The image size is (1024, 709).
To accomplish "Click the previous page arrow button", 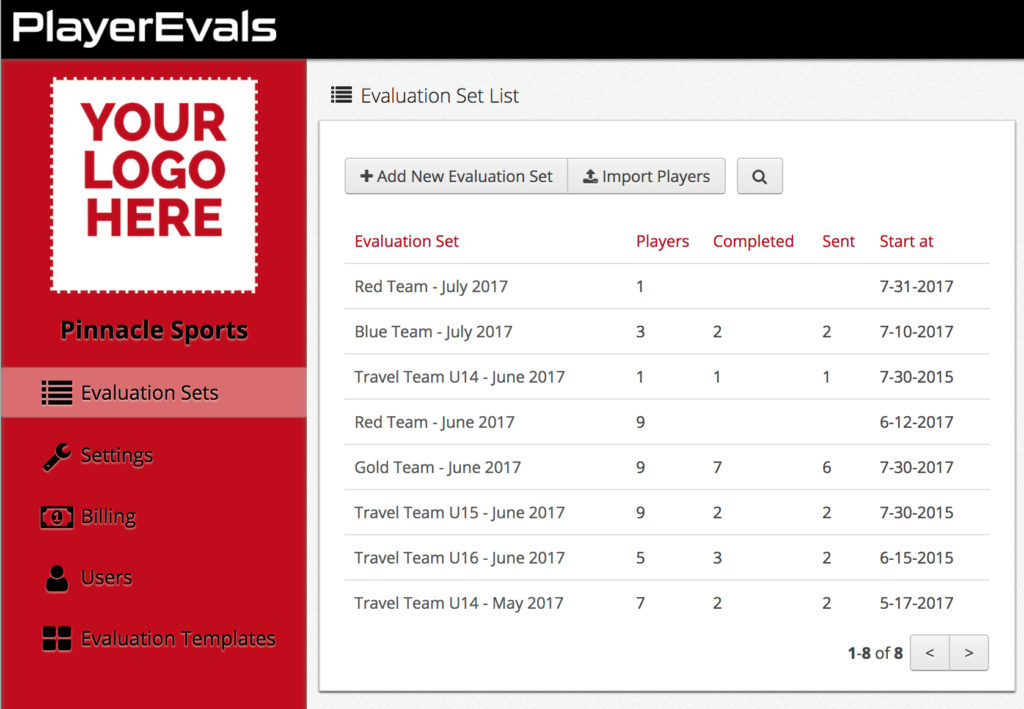I will click(929, 652).
